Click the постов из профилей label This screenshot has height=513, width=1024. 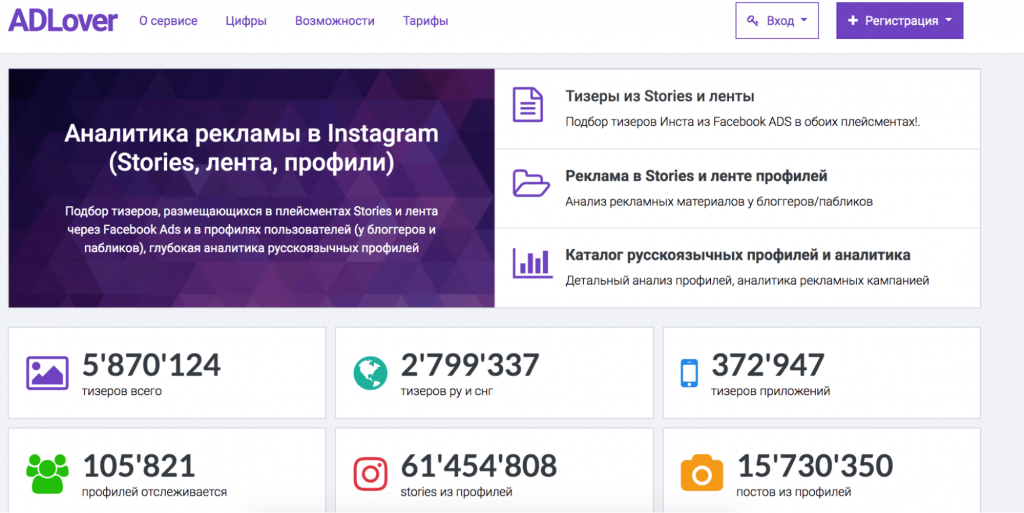tap(794, 492)
